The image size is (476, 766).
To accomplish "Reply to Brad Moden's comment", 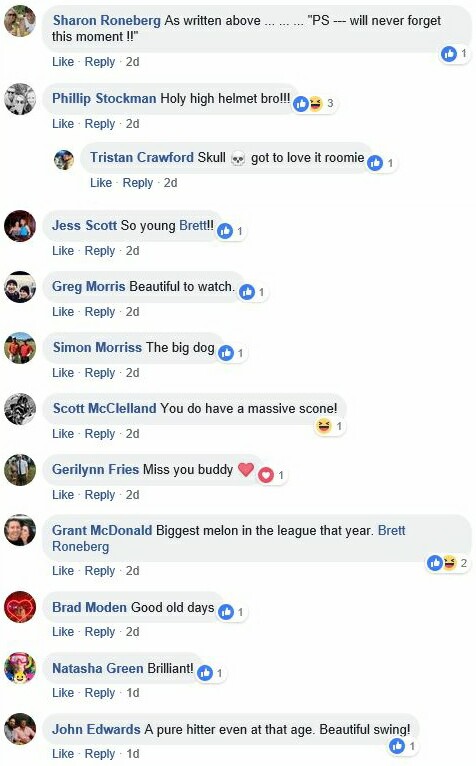I will 100,632.
